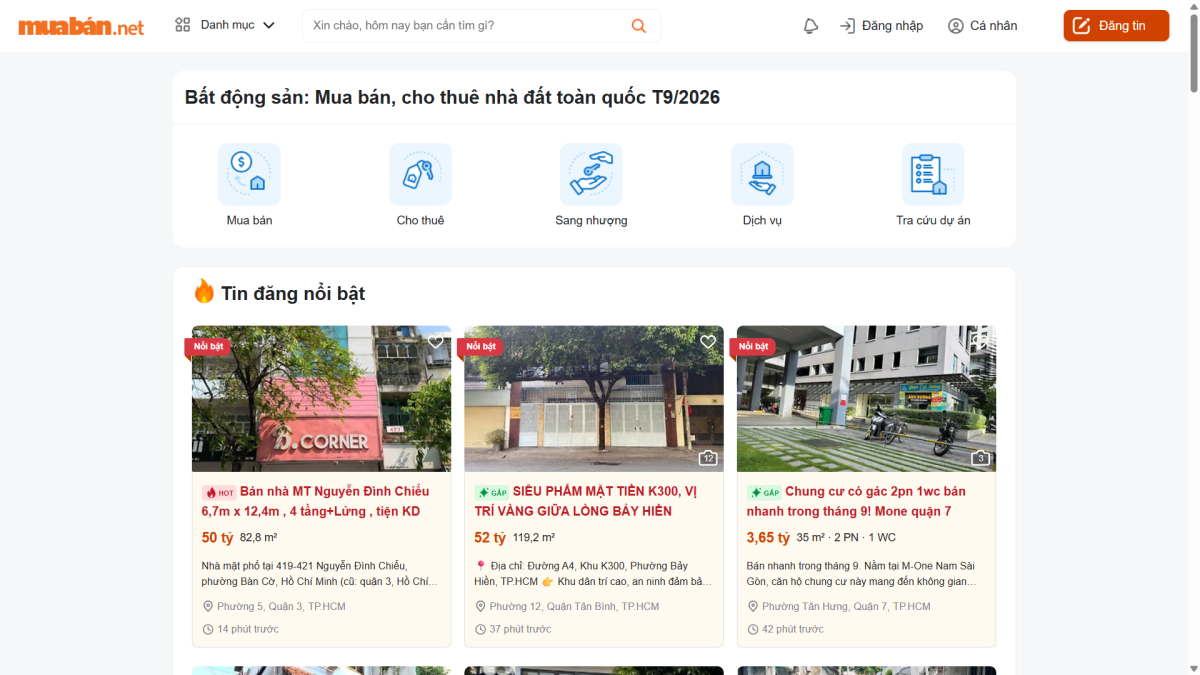1200x675 pixels.
Task: Click description starting 'Địa chỉ: Đường A4, Khu K300'
Action: coord(593,573)
